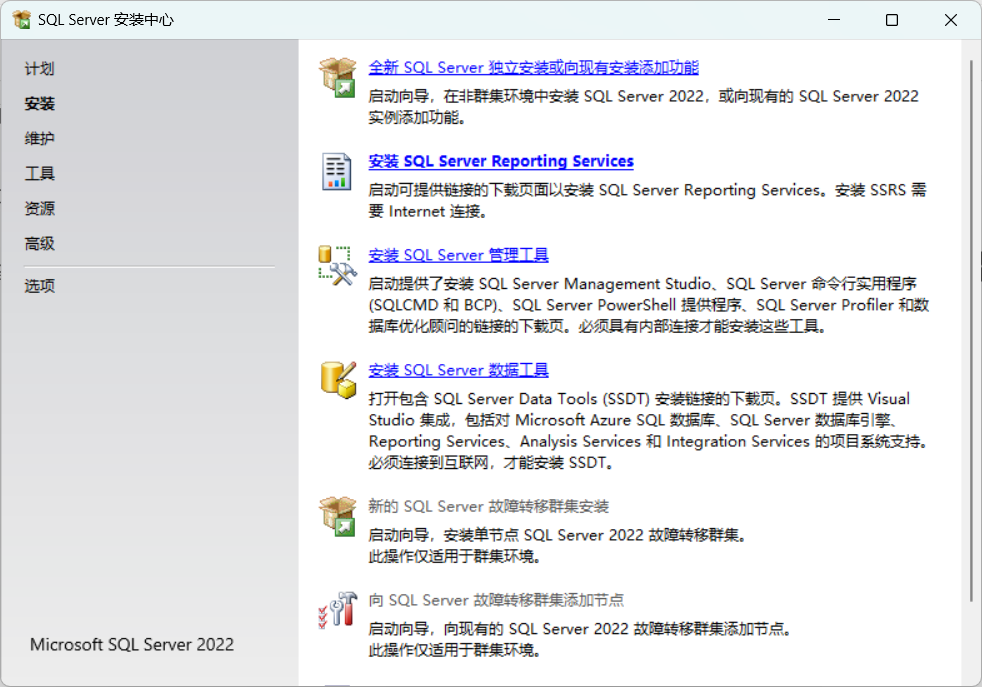Viewport: 982px width, 687px height.
Task: Open the 安装 SQL Server 数据工具 link
Action: [x=457, y=370]
